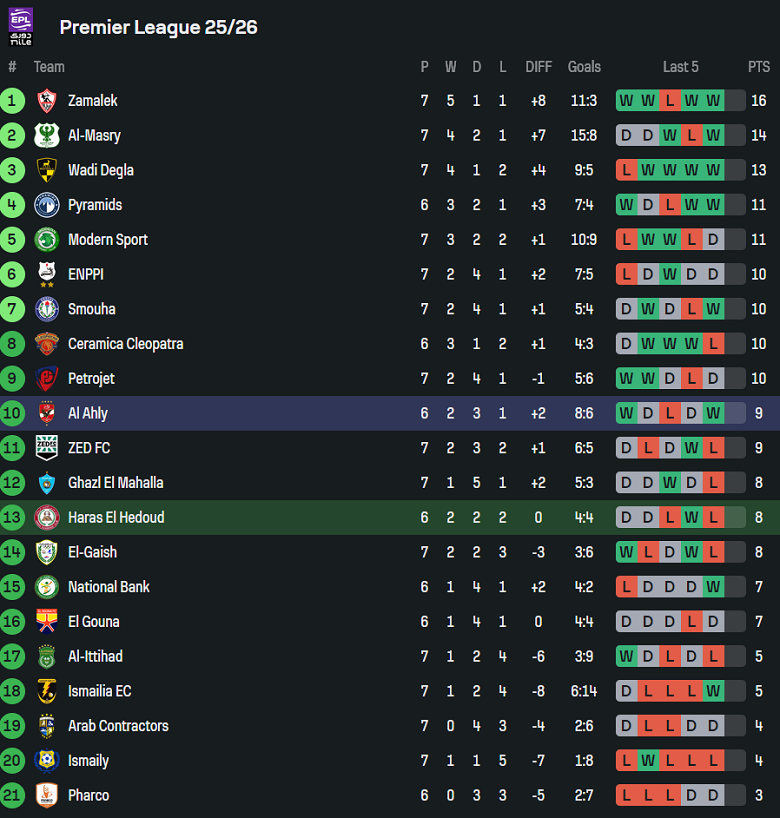This screenshot has height=818, width=780.
Task: Click the Goals column header
Action: pyautogui.click(x=584, y=67)
